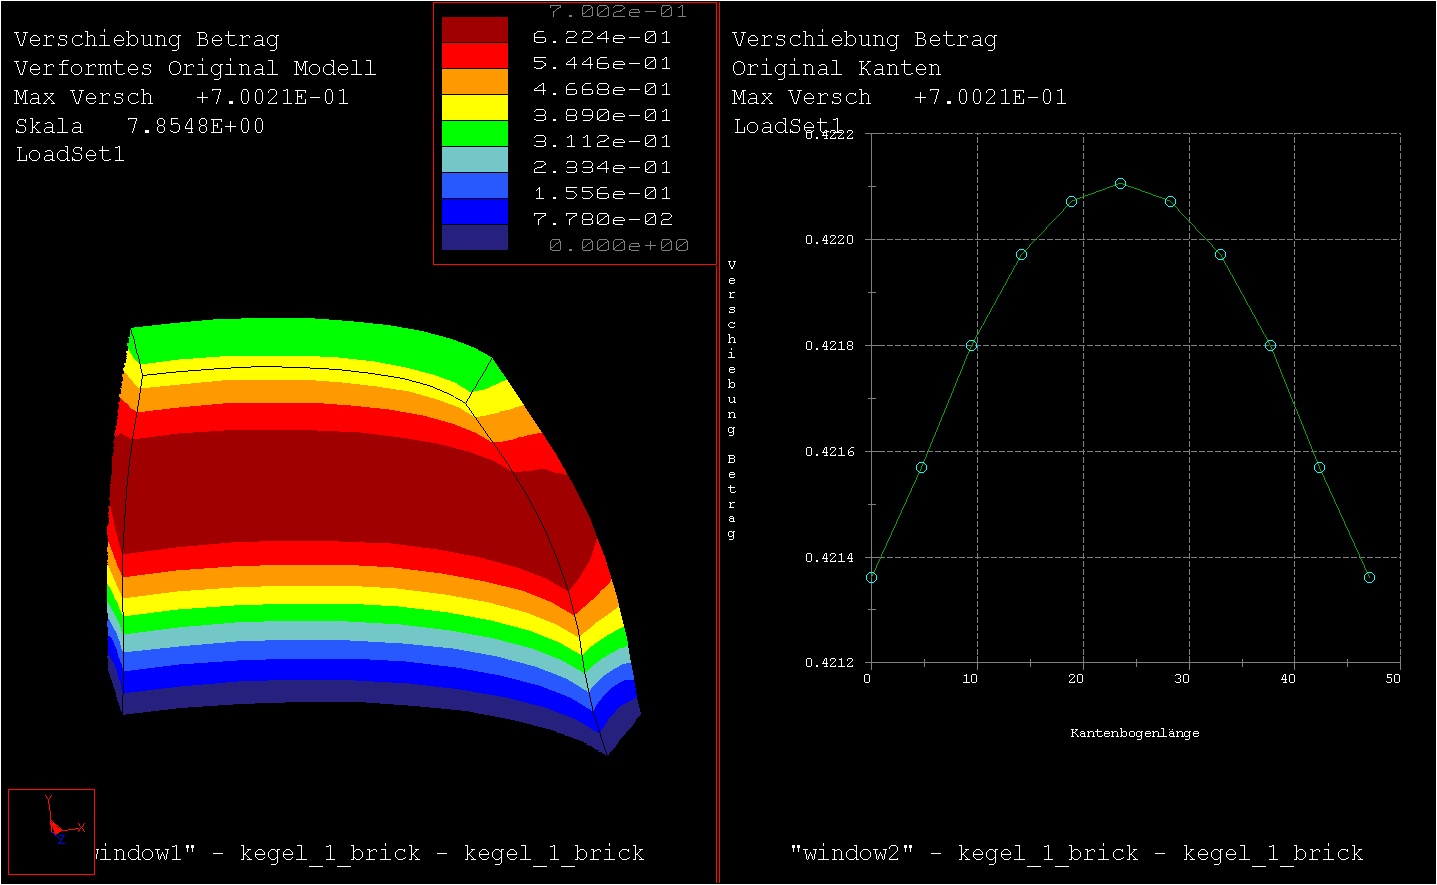The width and height of the screenshot is (1437, 885).
Task: Click last data point near arc length 47
Action: point(1369,578)
